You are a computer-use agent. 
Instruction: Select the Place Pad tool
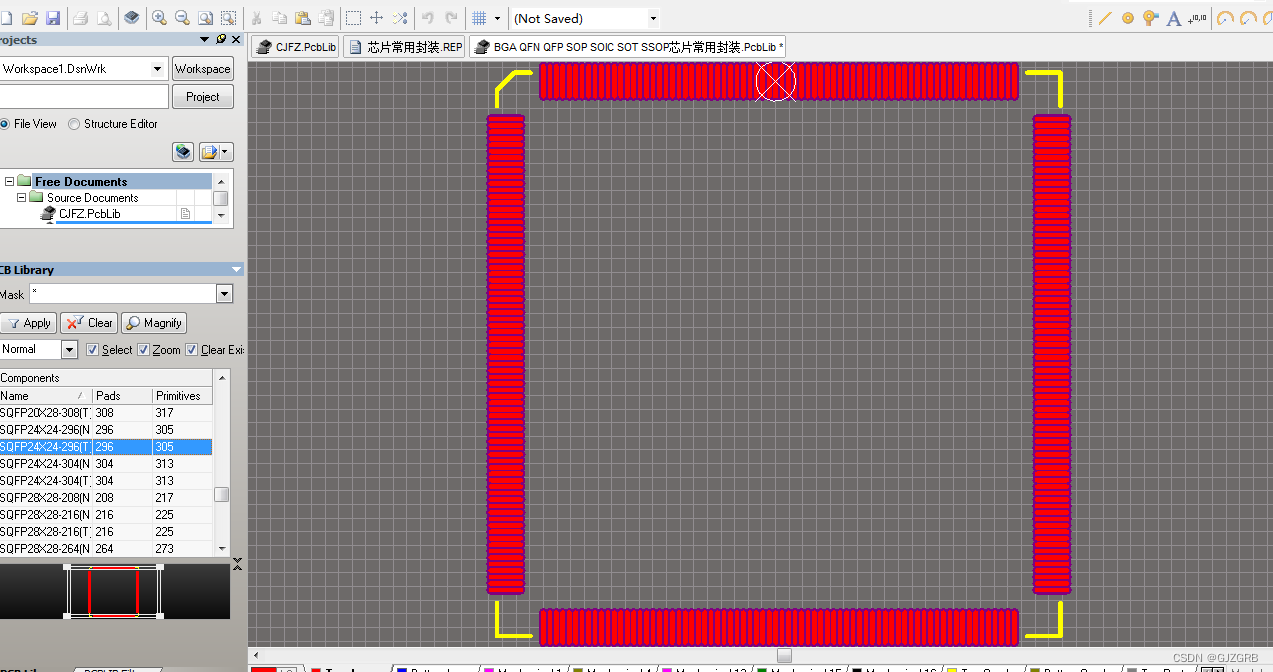[x=1128, y=18]
